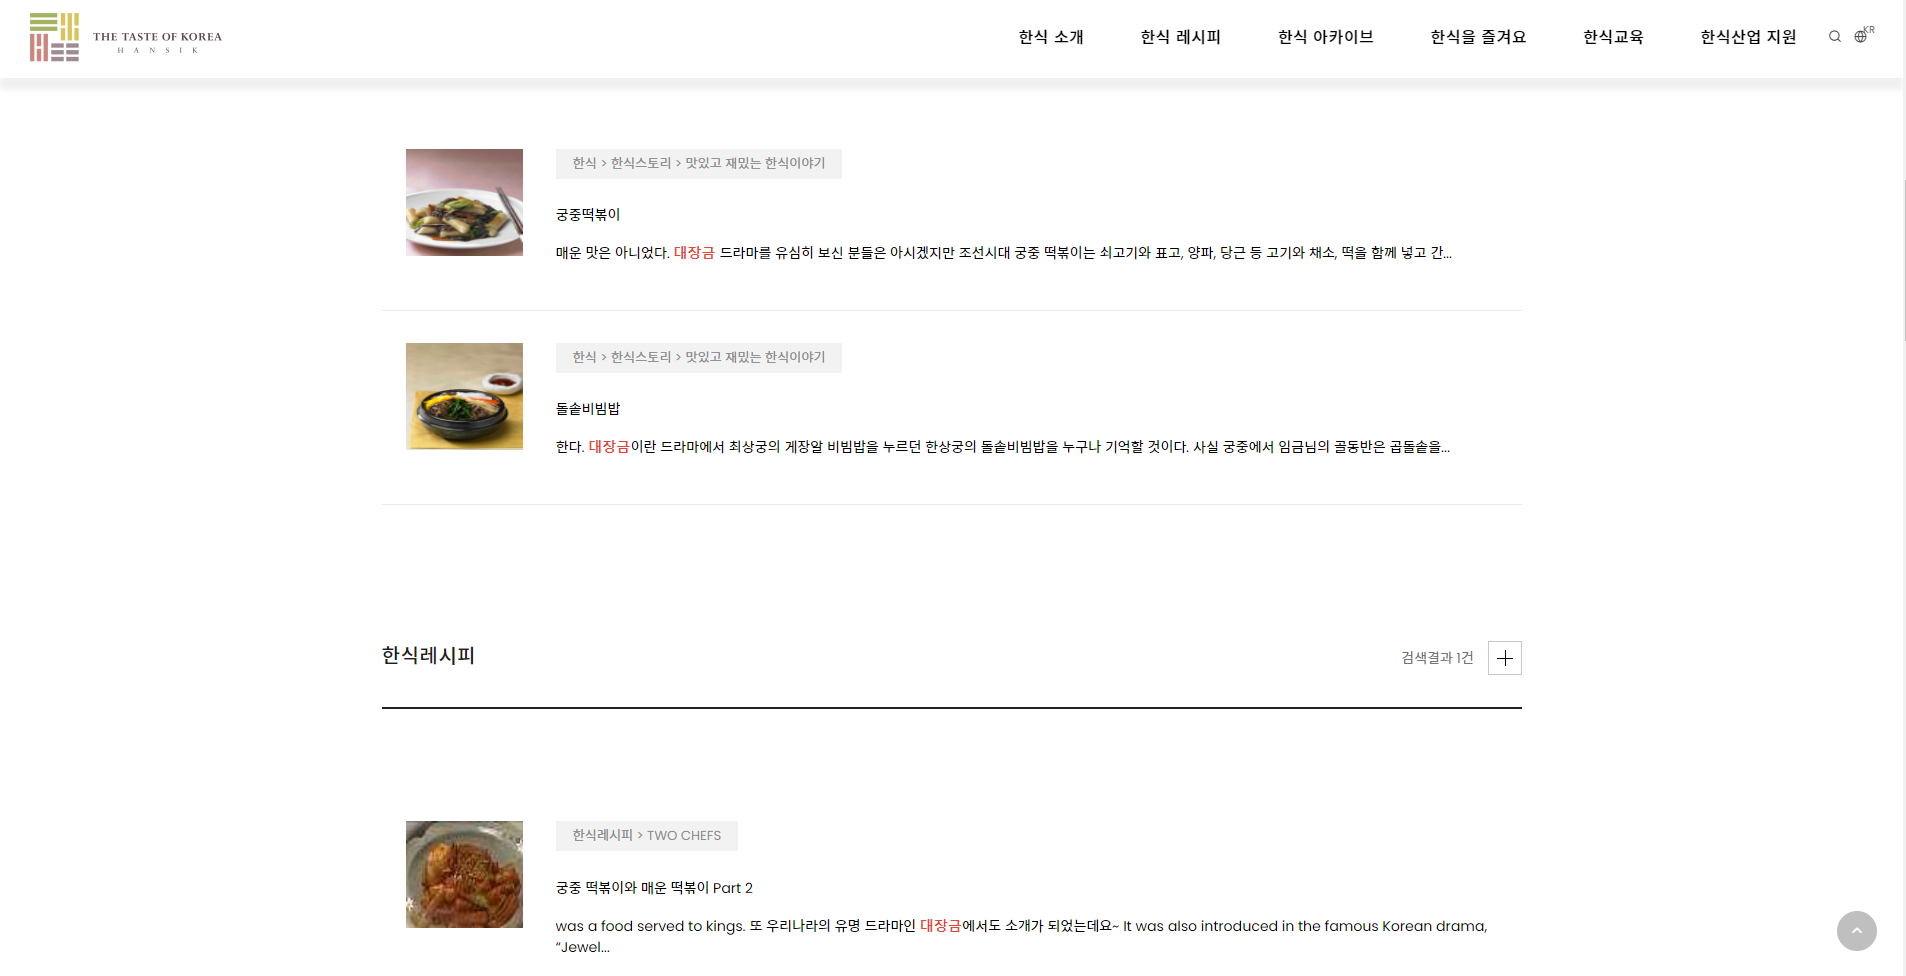The height and width of the screenshot is (976, 1906).
Task: Click the Hansik logo in the header
Action: click(126, 38)
